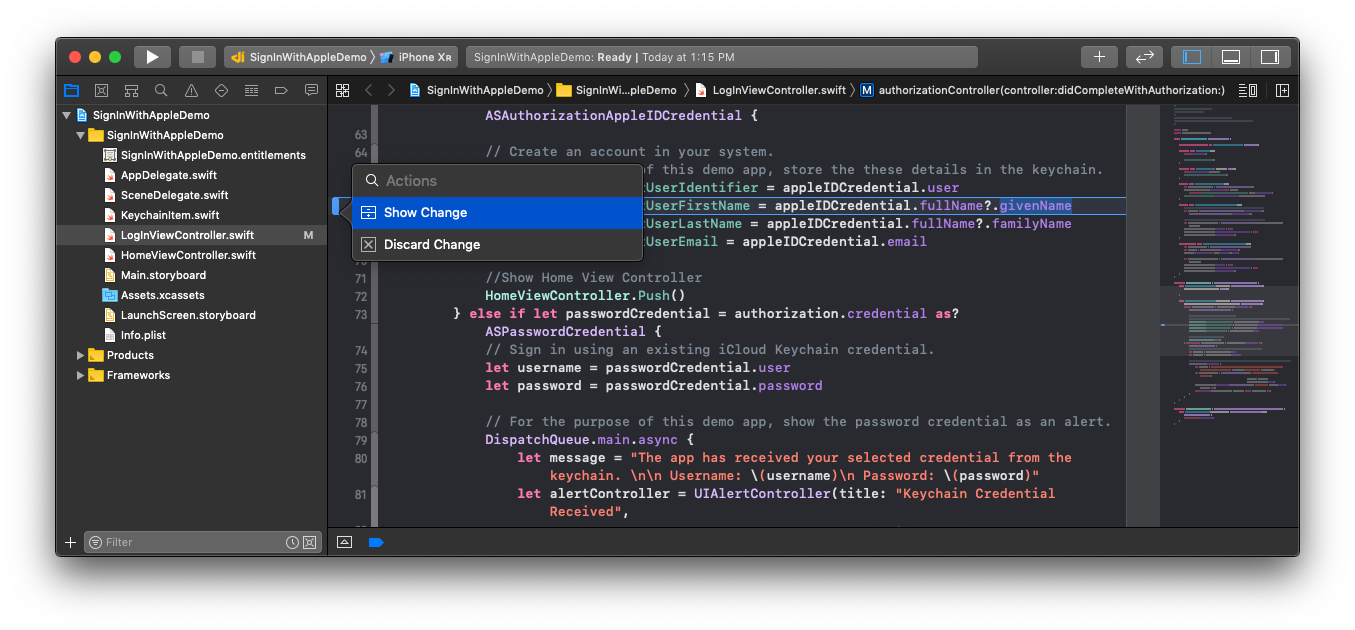The image size is (1355, 630).
Task: Open editor options lines menu
Action: 1247,90
